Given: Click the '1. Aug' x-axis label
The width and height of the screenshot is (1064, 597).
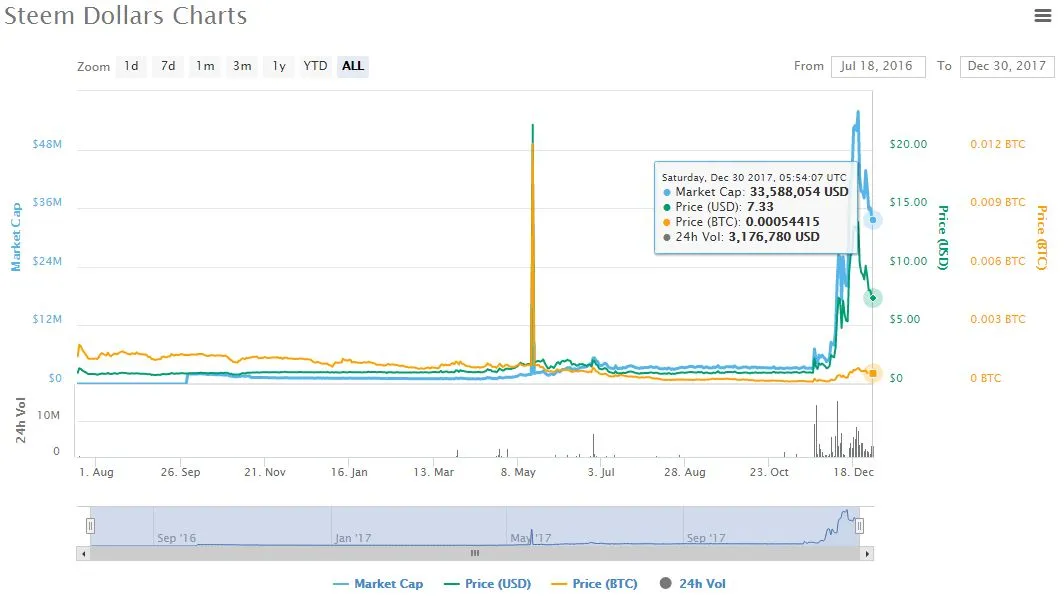Looking at the screenshot, I should point(96,472).
